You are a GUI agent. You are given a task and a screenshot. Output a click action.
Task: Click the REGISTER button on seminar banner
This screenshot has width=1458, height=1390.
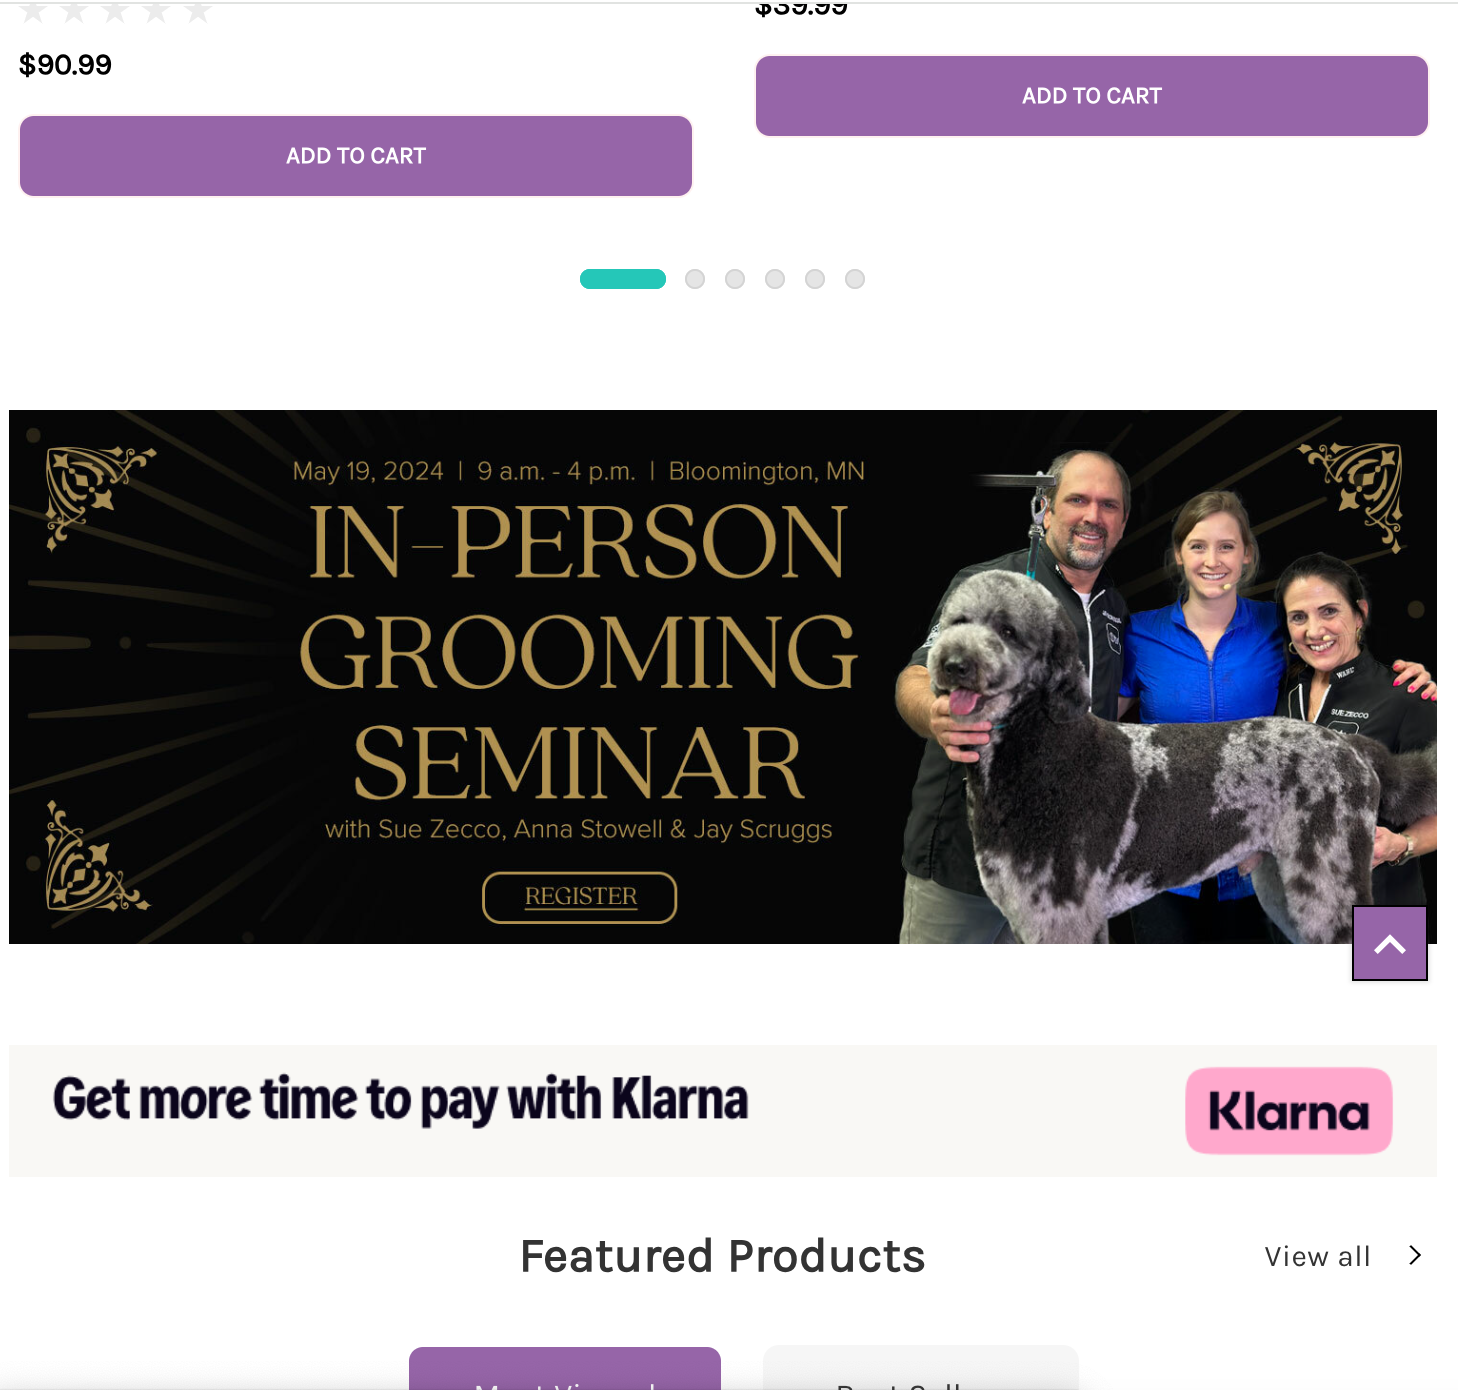tap(580, 897)
